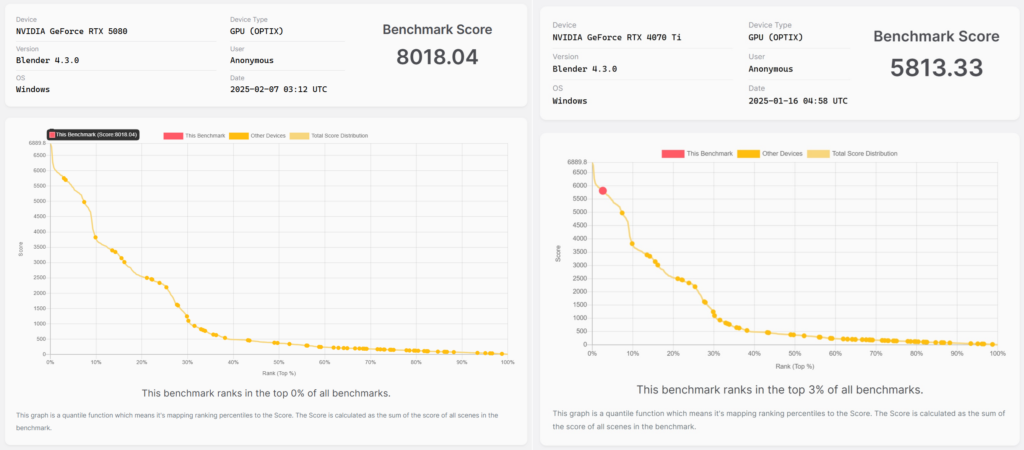Toggle "This Benchmark" legend in RTX 5080 chart
Screen dimensions: 1024x450
[x=194, y=136]
